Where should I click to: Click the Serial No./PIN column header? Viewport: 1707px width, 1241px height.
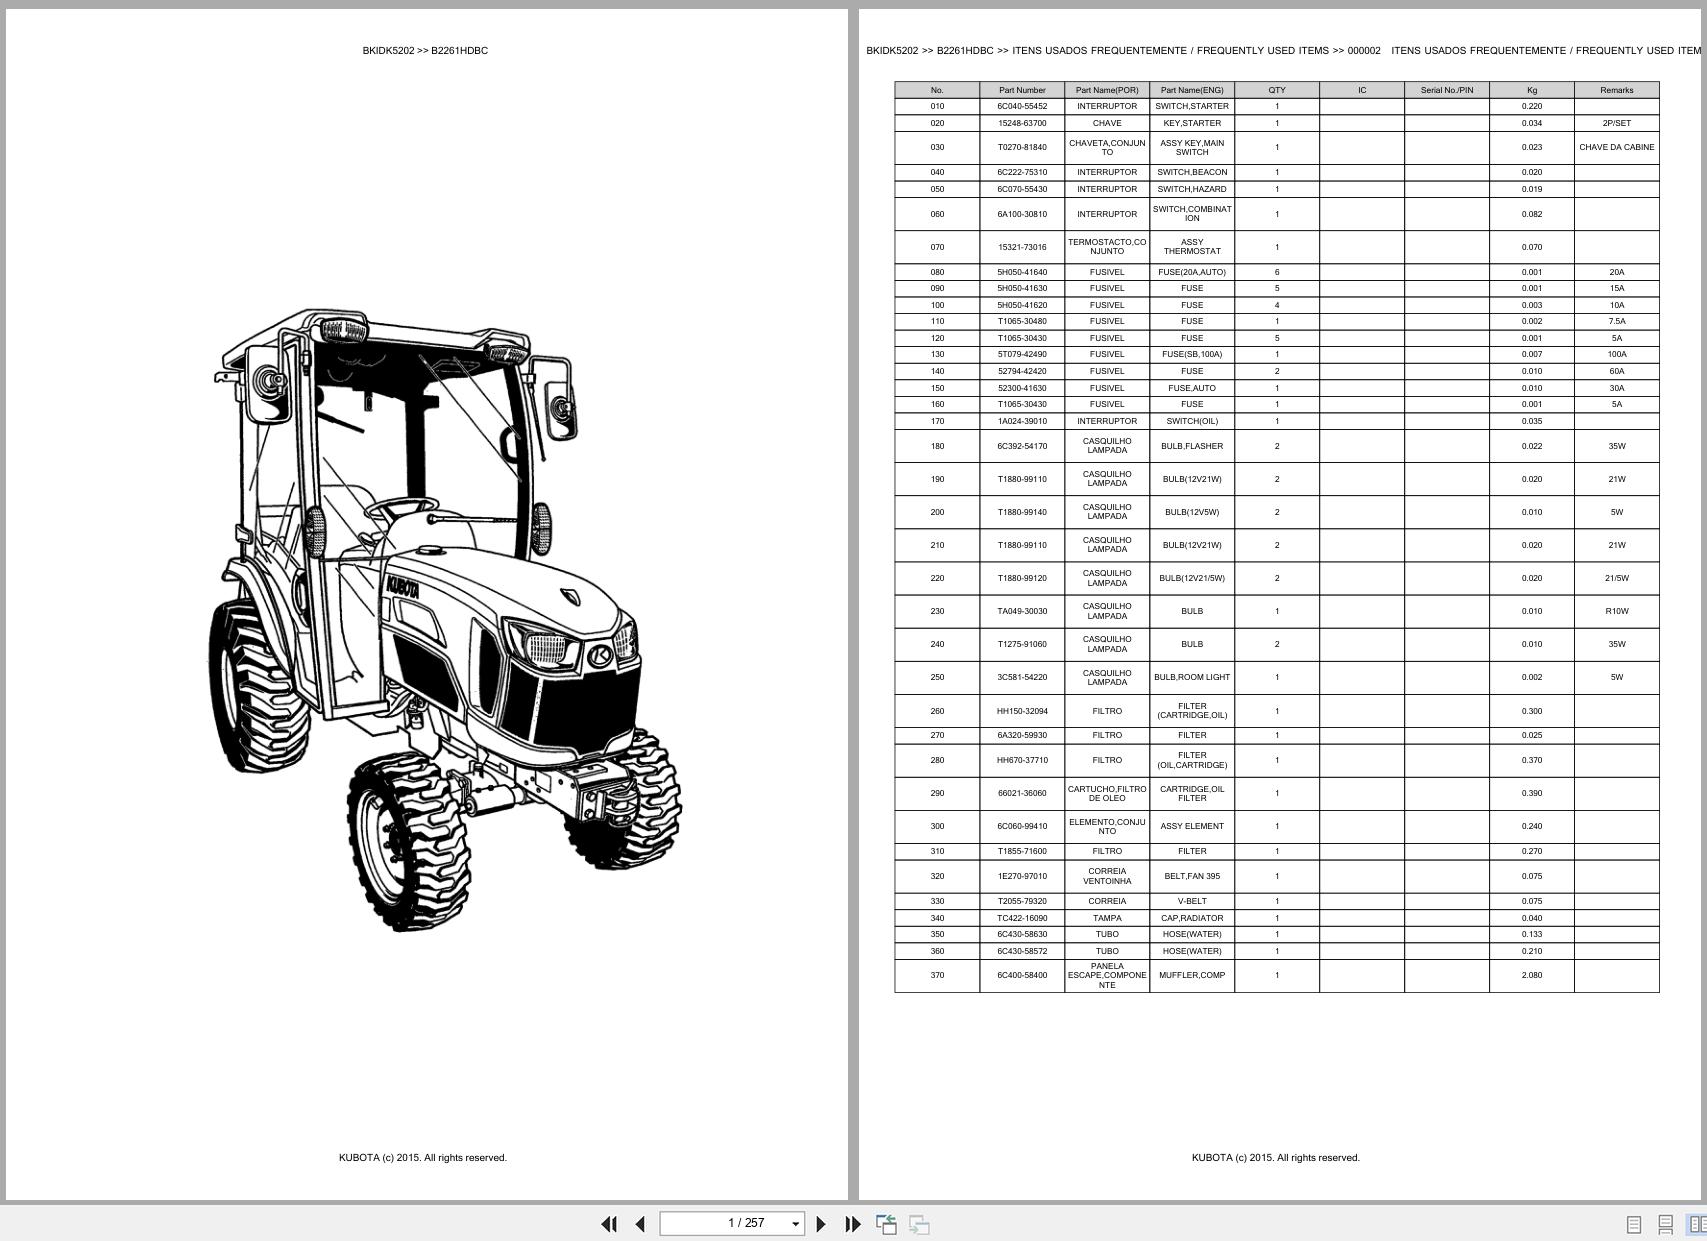pyautogui.click(x=1447, y=90)
